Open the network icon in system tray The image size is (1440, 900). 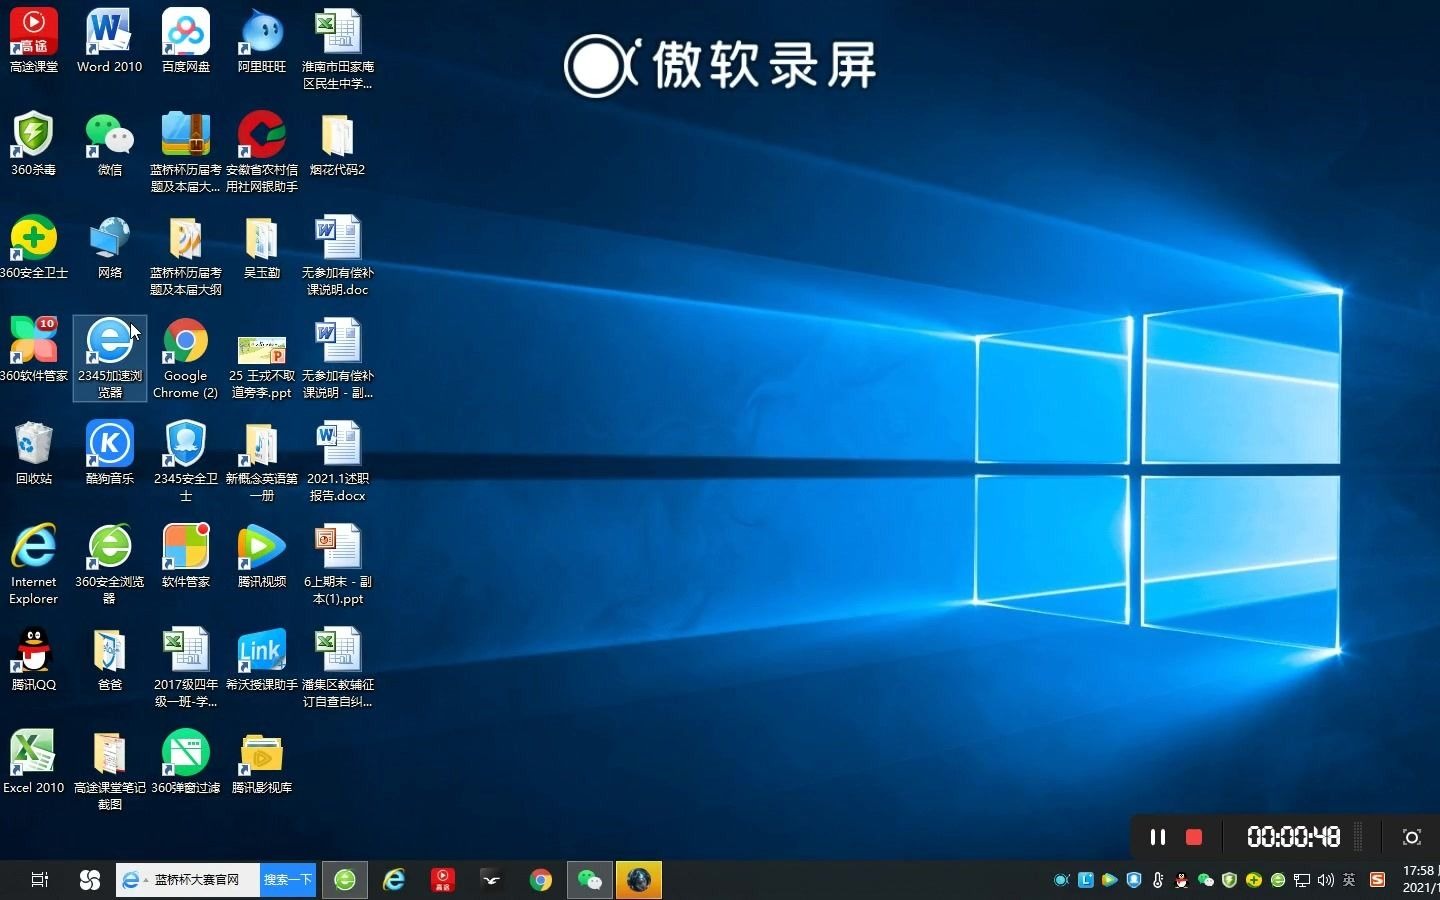(x=1302, y=881)
